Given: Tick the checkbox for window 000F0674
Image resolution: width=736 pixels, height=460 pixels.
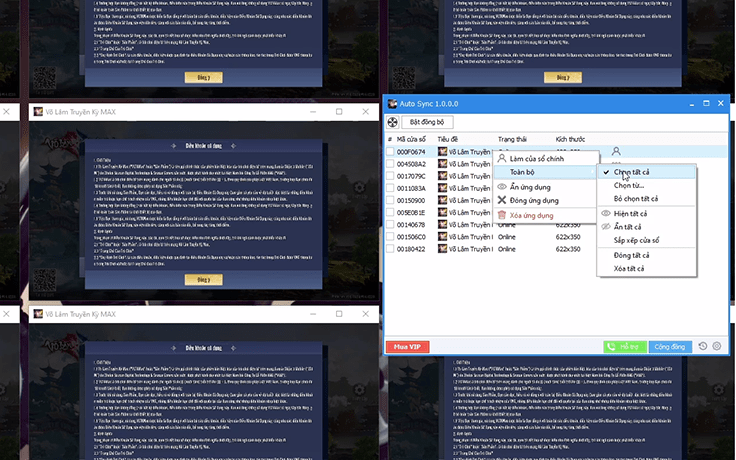Looking at the screenshot, I should [390, 151].
